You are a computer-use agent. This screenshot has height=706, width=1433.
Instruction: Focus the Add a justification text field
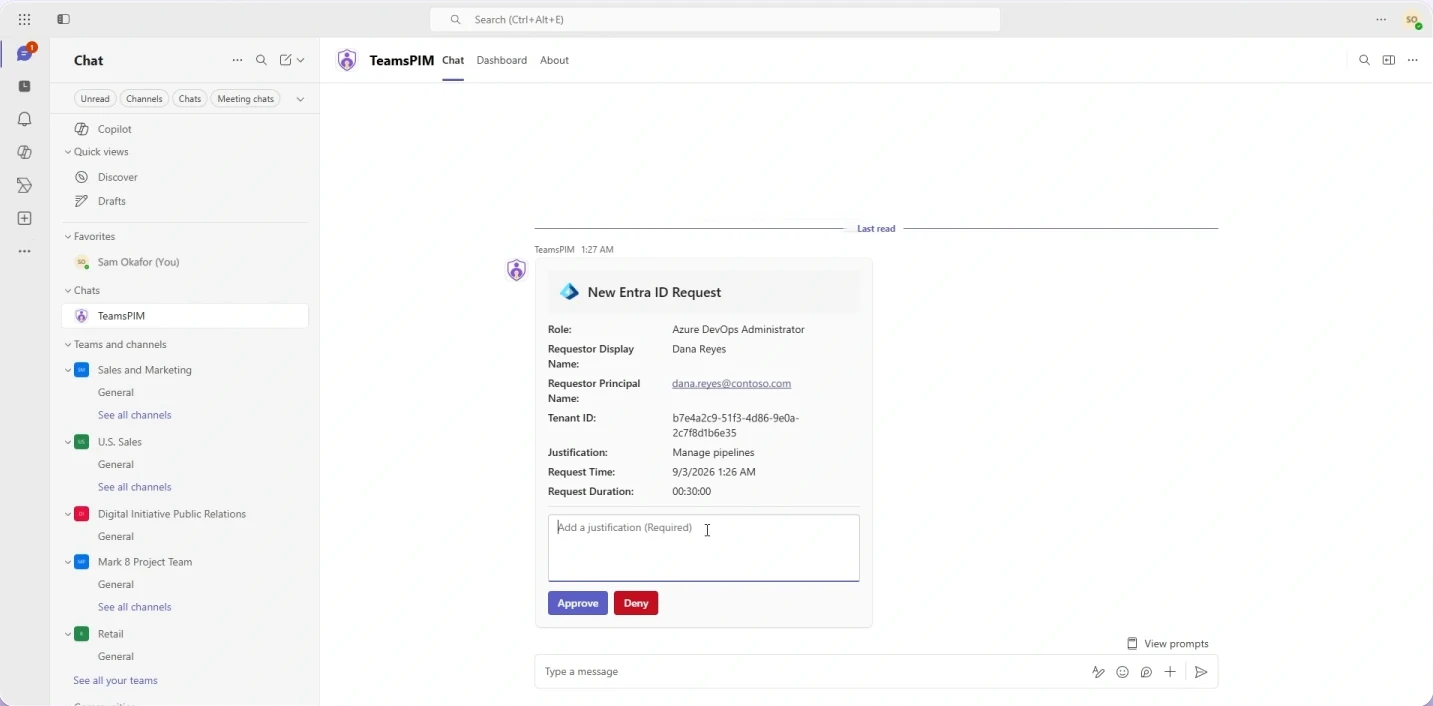(x=704, y=548)
